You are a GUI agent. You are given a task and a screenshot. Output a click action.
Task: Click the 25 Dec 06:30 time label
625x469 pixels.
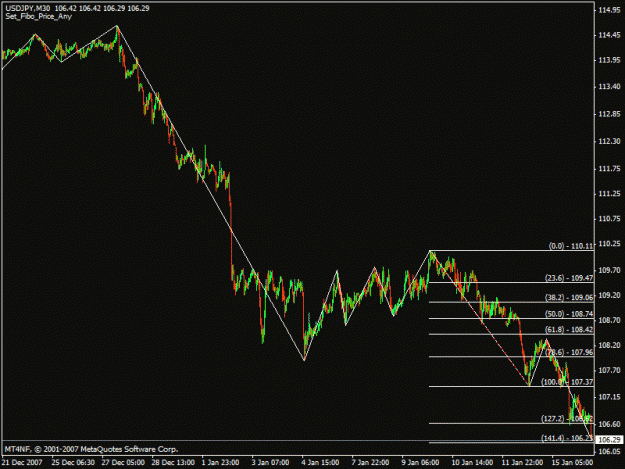73,463
